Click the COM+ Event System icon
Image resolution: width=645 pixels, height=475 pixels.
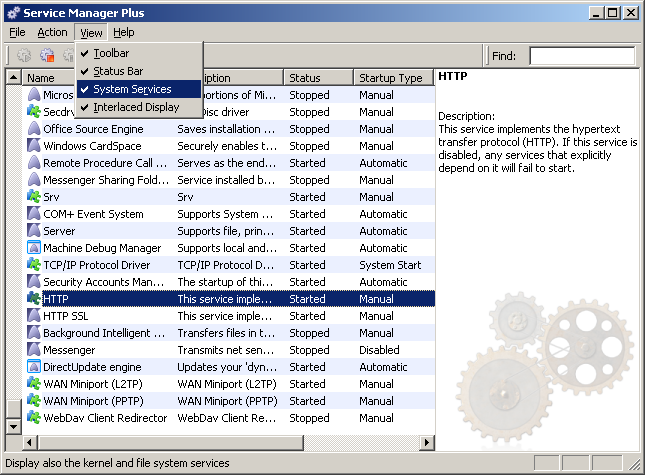34,214
